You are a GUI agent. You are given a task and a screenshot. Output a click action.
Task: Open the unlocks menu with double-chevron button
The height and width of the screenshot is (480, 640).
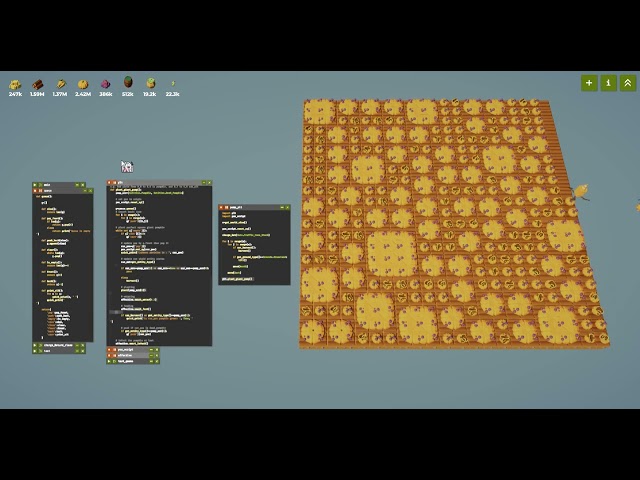pyautogui.click(x=628, y=83)
